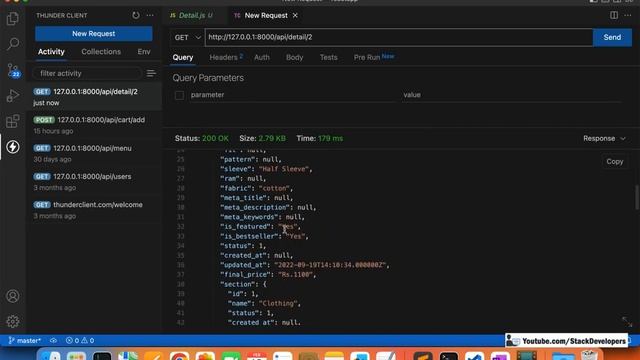Click the "sleeve": "Half Sleeve" line
The height and width of the screenshot is (360, 640).
coord(266,169)
